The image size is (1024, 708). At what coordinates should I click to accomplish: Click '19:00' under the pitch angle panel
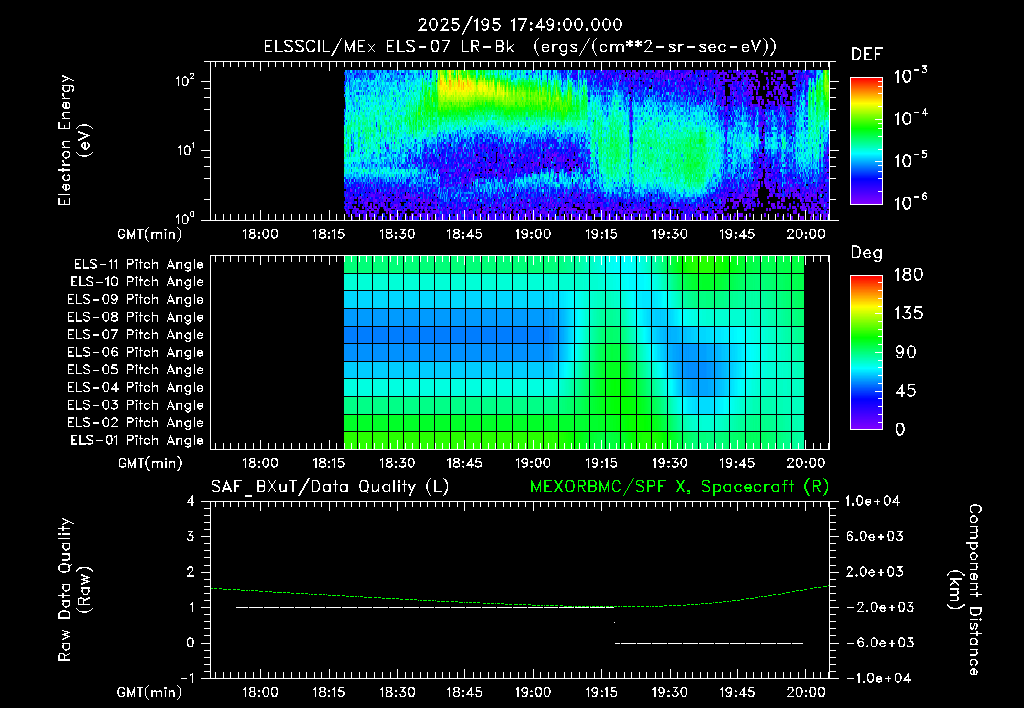[x=533, y=463]
